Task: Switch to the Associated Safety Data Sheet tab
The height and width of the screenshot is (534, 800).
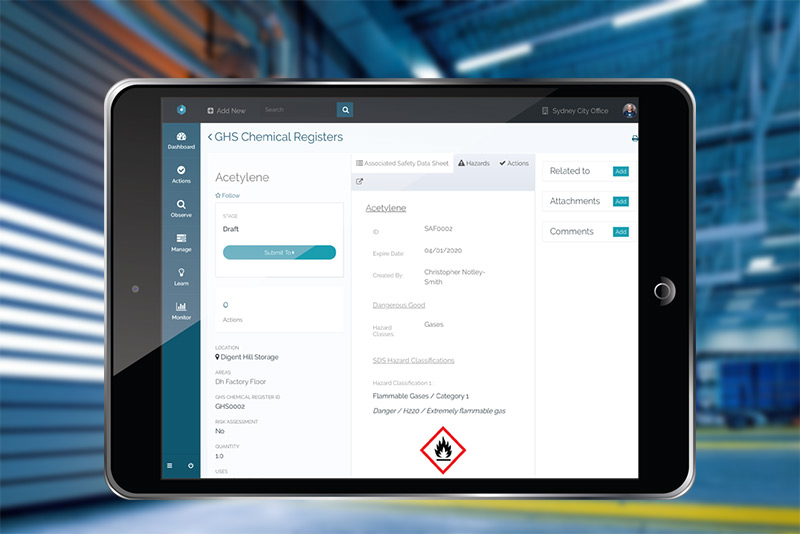Action: 403,163
